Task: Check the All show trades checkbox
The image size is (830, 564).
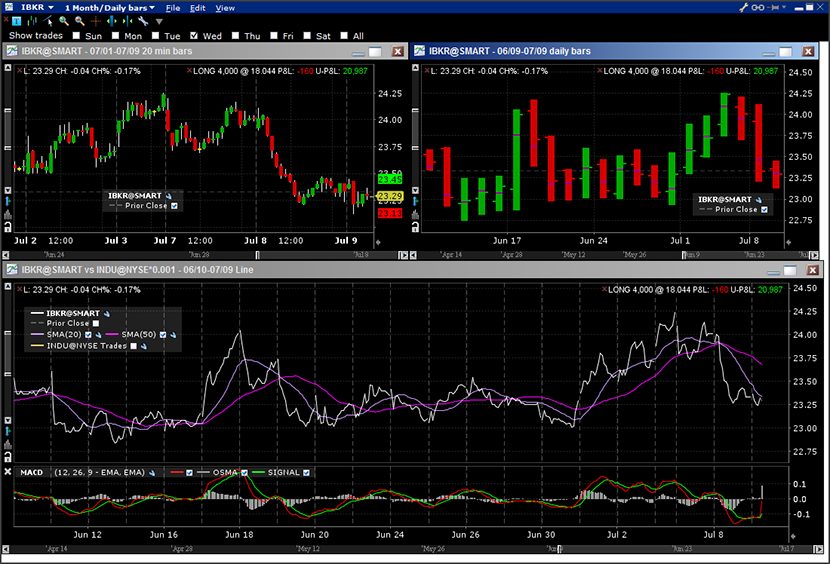Action: tap(343, 36)
